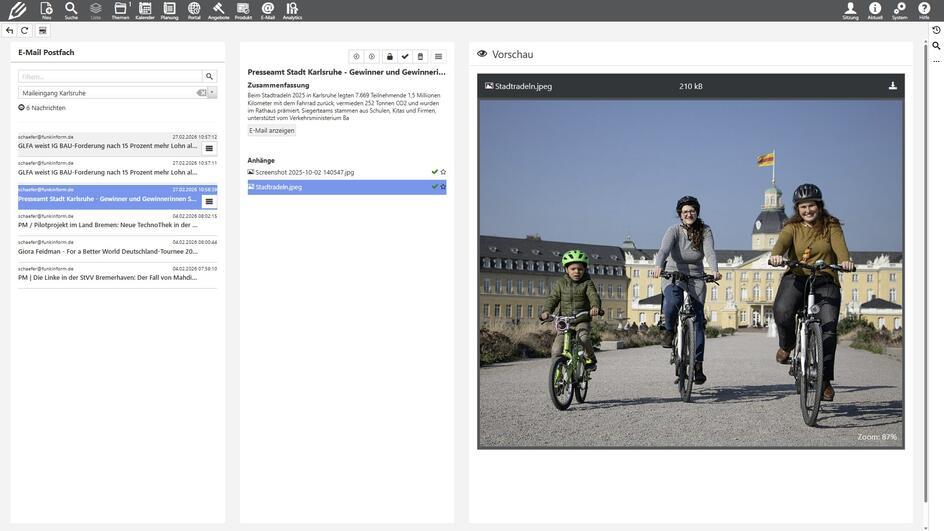The width and height of the screenshot is (944, 531).
Task: Open the Angebote gavel module
Action: [x=219, y=10]
